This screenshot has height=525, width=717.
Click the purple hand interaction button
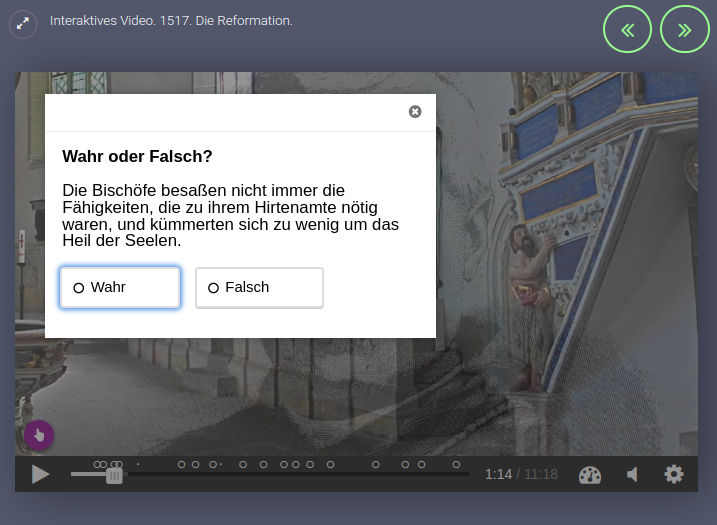(x=39, y=435)
